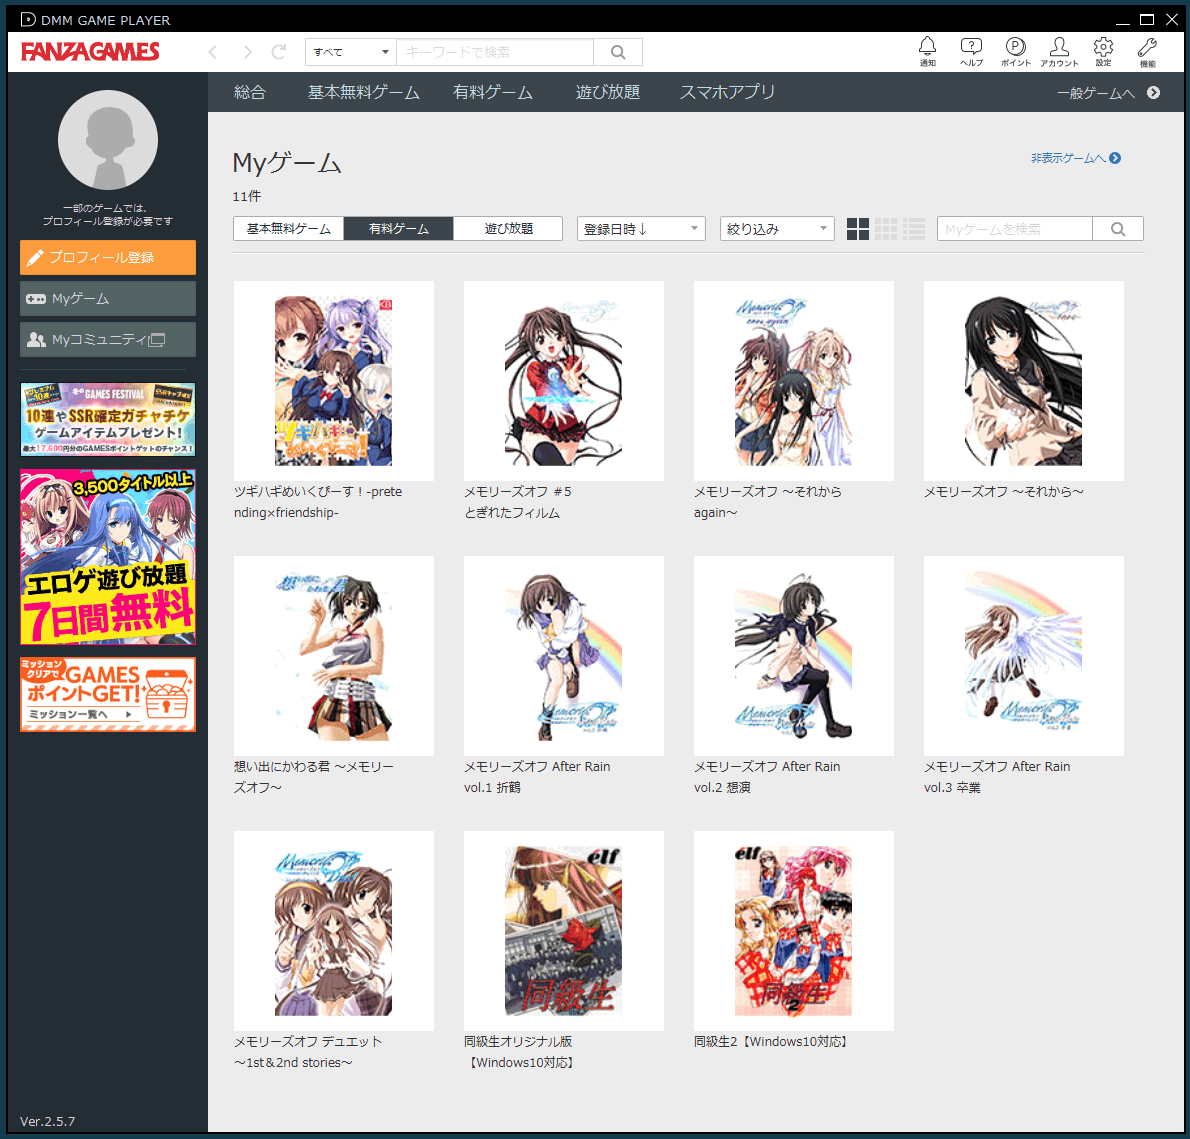The height and width of the screenshot is (1139, 1190).
Task: Open the 絞り込み filter dropdown
Action: (x=777, y=228)
